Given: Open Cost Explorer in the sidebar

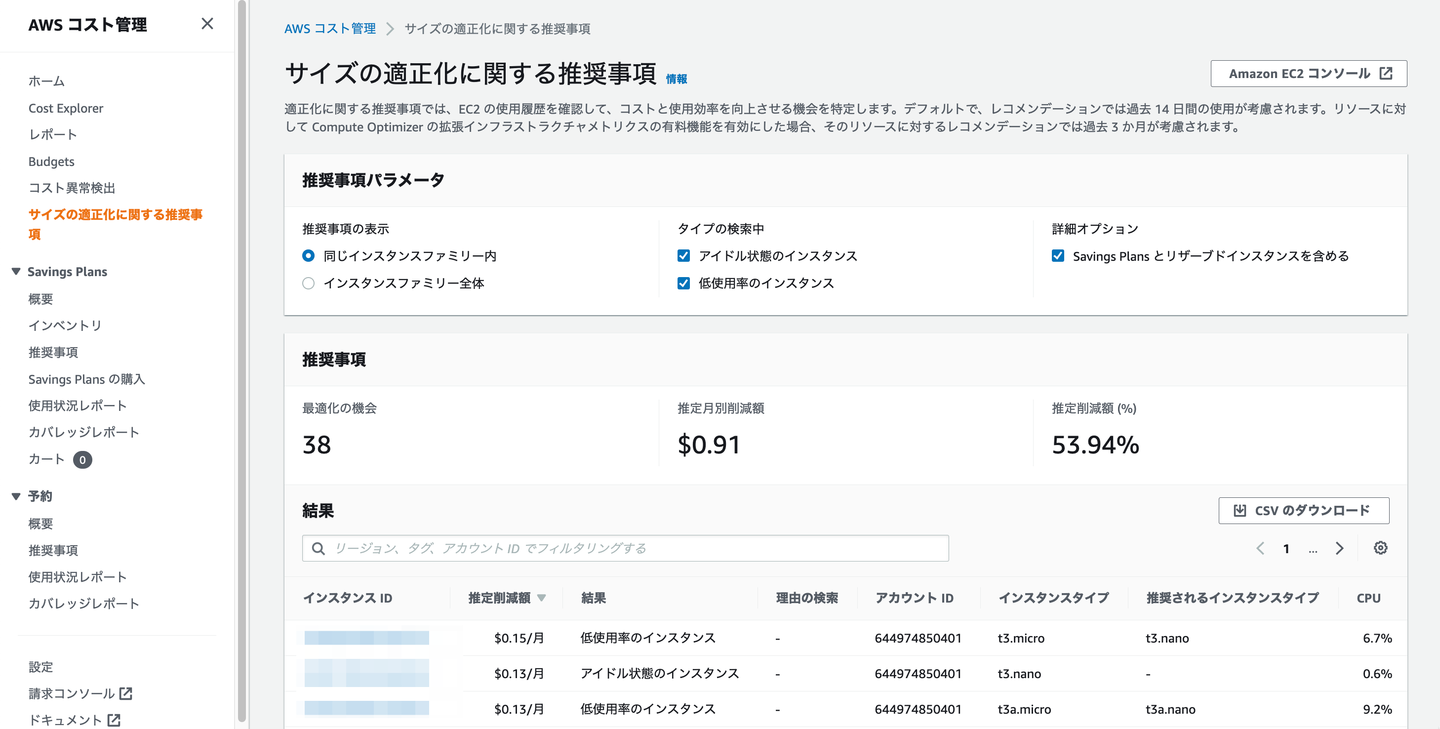Looking at the screenshot, I should click(x=66, y=108).
